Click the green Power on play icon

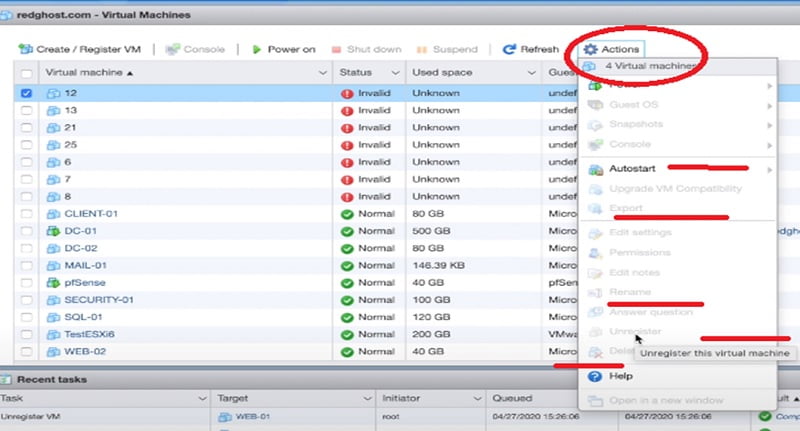(x=257, y=49)
